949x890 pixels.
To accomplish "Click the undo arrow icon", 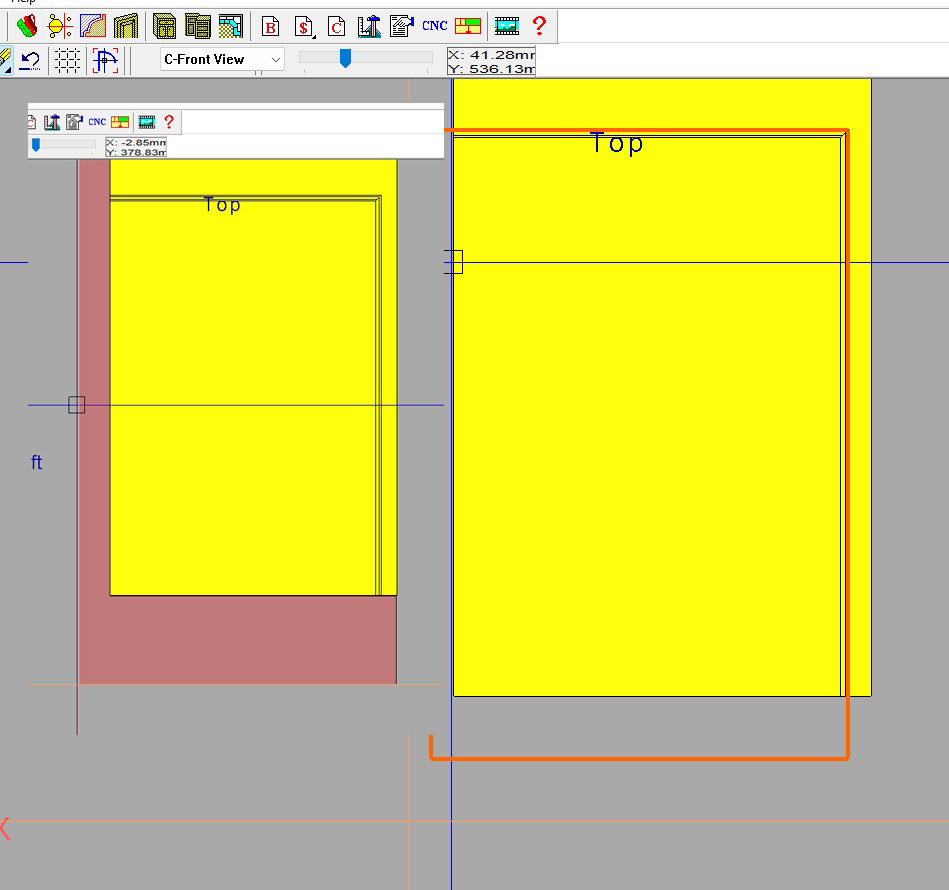I will pyautogui.click(x=30, y=60).
